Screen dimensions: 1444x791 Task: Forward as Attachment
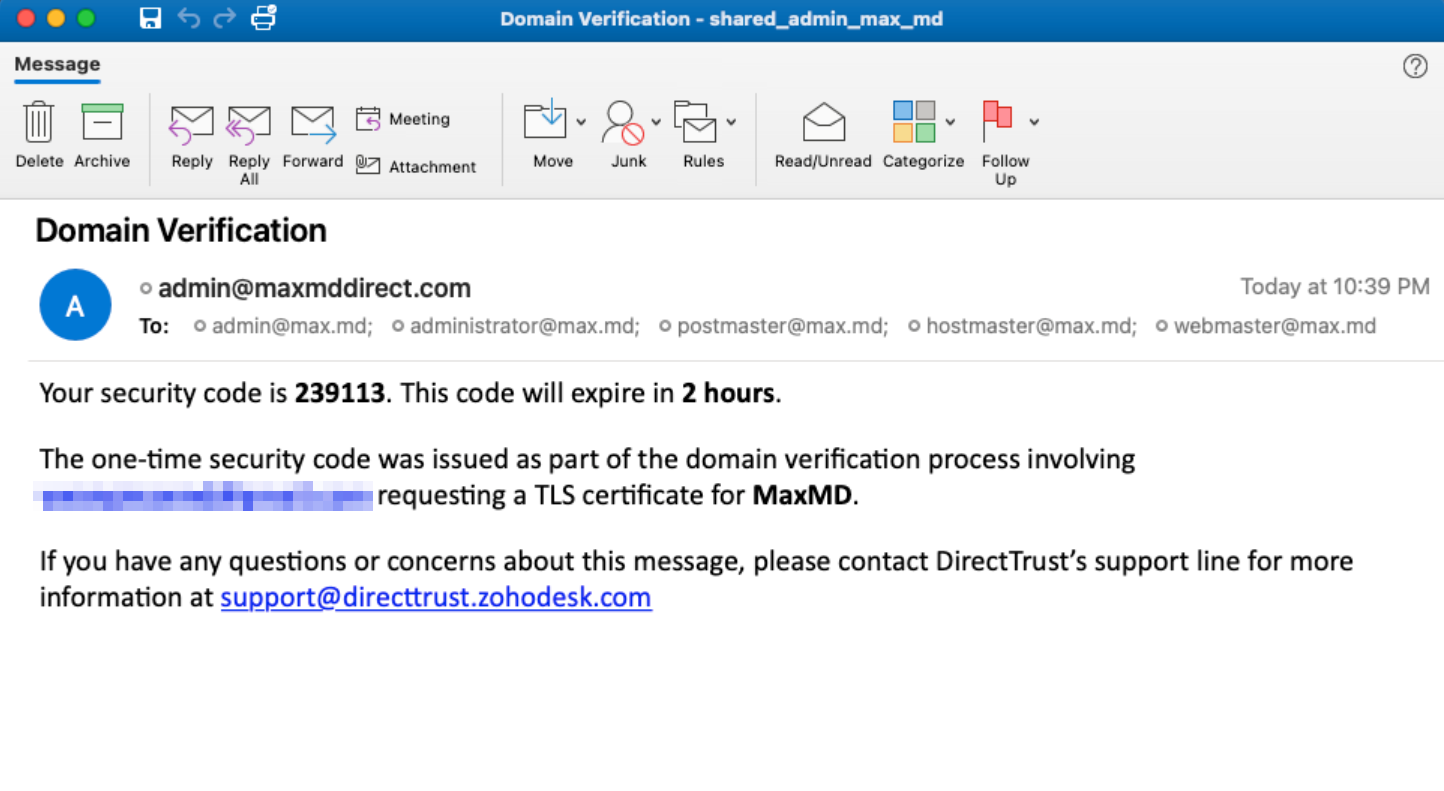coord(417,167)
